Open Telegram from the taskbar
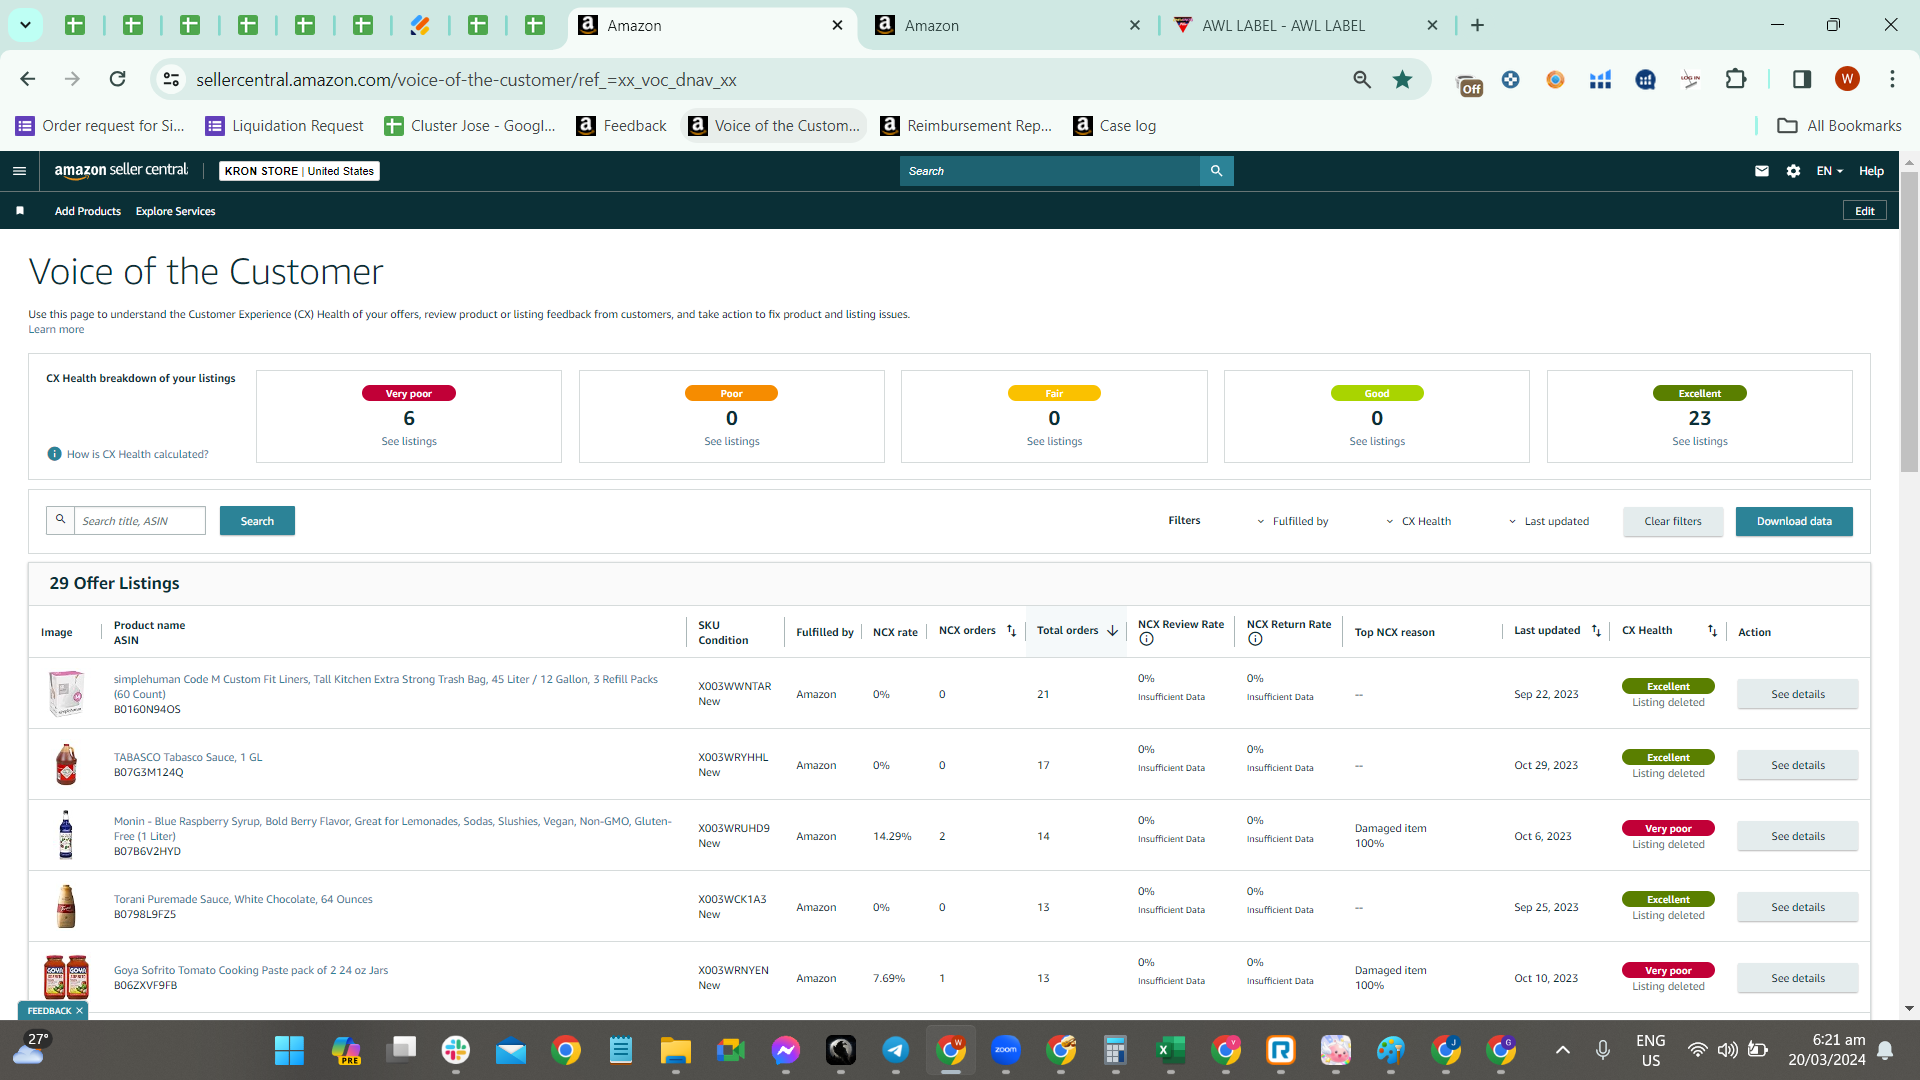 point(896,1050)
